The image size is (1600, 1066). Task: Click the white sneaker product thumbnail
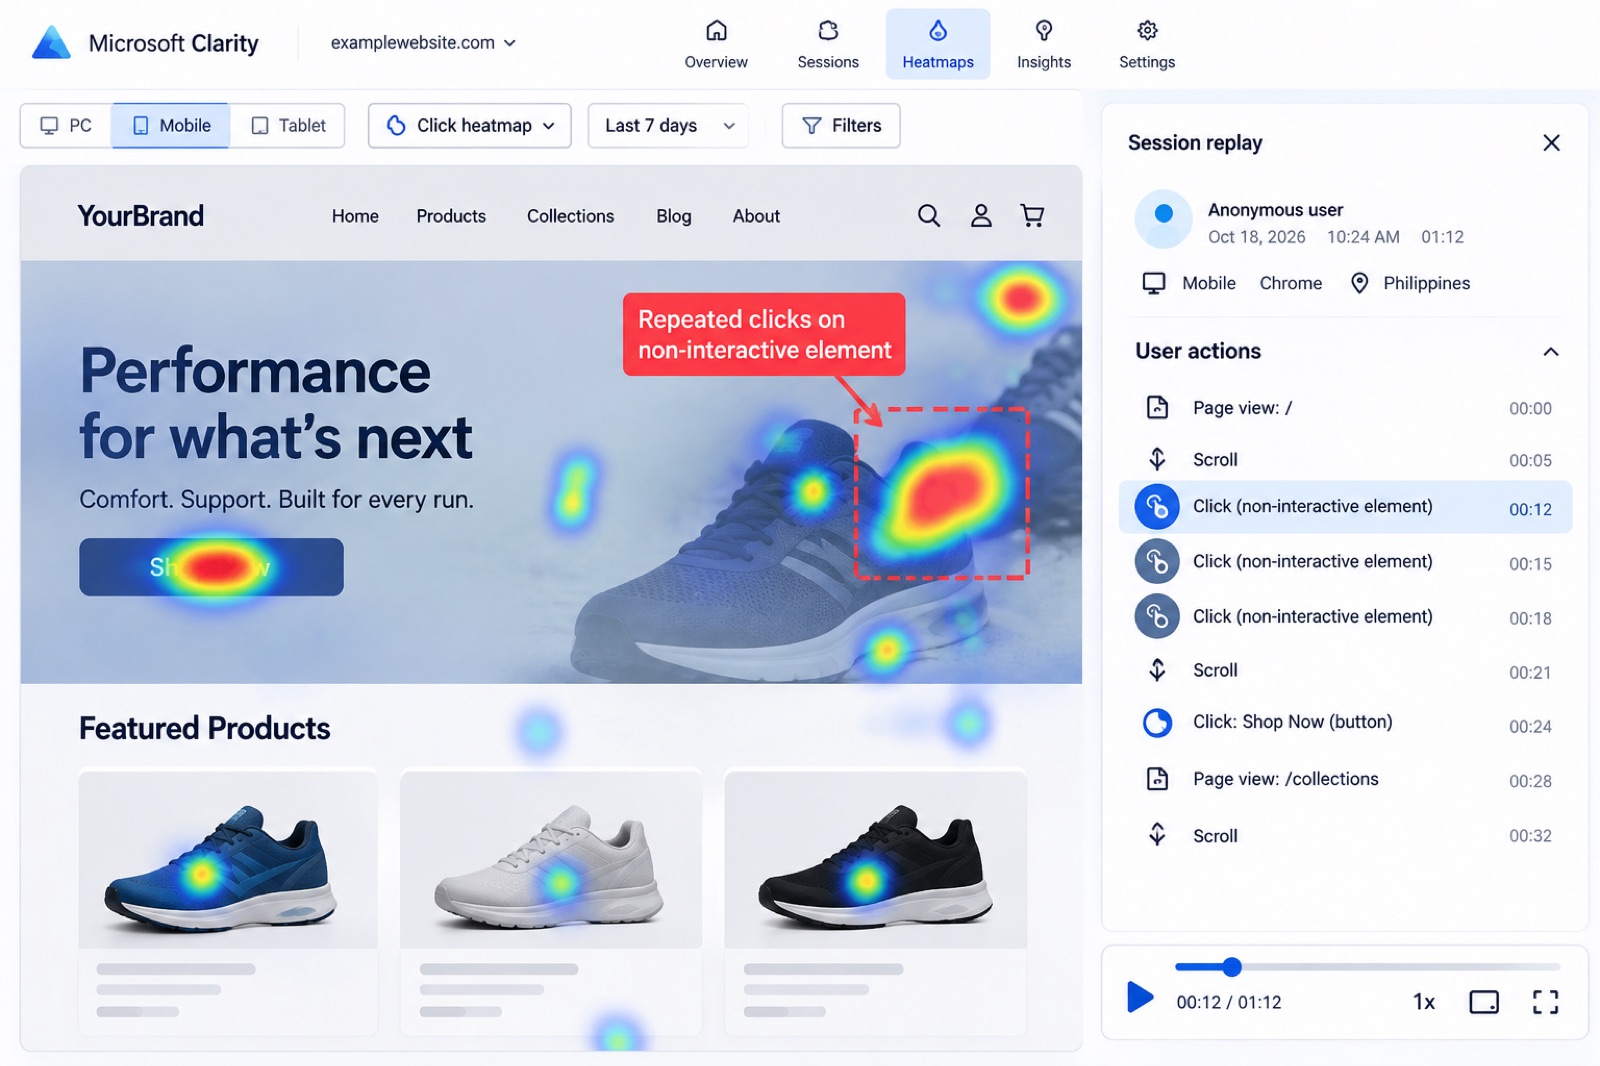click(551, 860)
